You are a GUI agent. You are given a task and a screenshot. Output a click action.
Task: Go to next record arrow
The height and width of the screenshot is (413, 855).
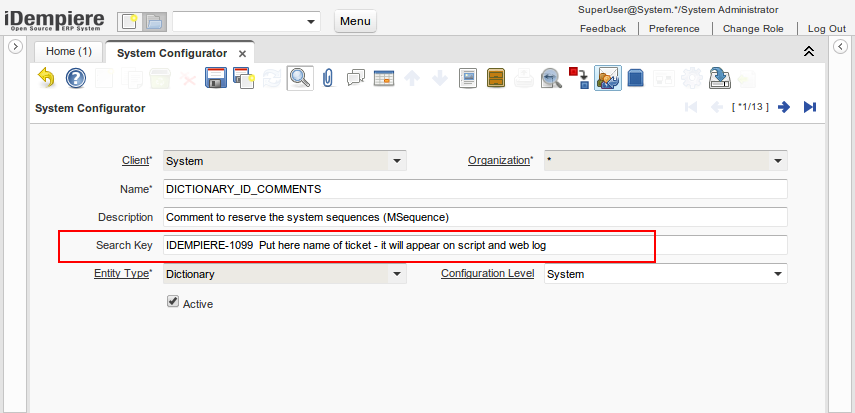coord(784,107)
